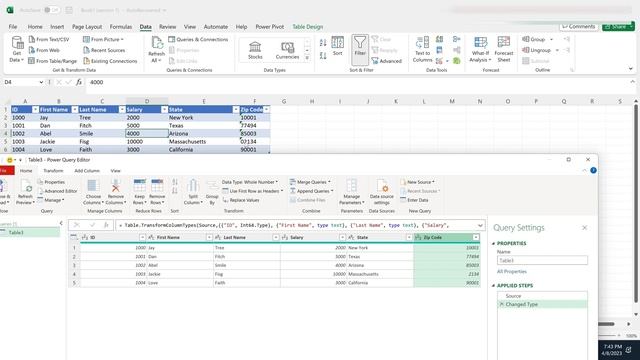
Task: Open the Excel Formulas tab
Action: pos(121,27)
